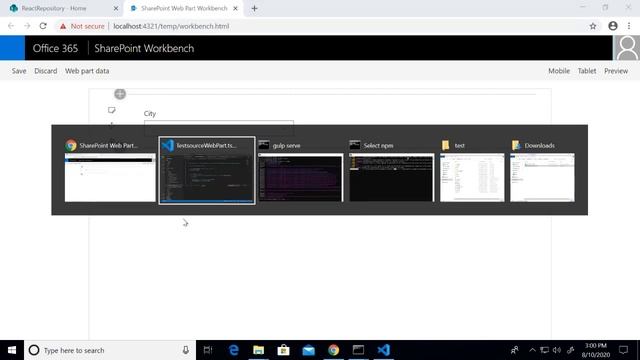Open the console window from taskbar
Image resolution: width=640 pixels, height=360 pixels.
pyautogui.click(x=358, y=350)
